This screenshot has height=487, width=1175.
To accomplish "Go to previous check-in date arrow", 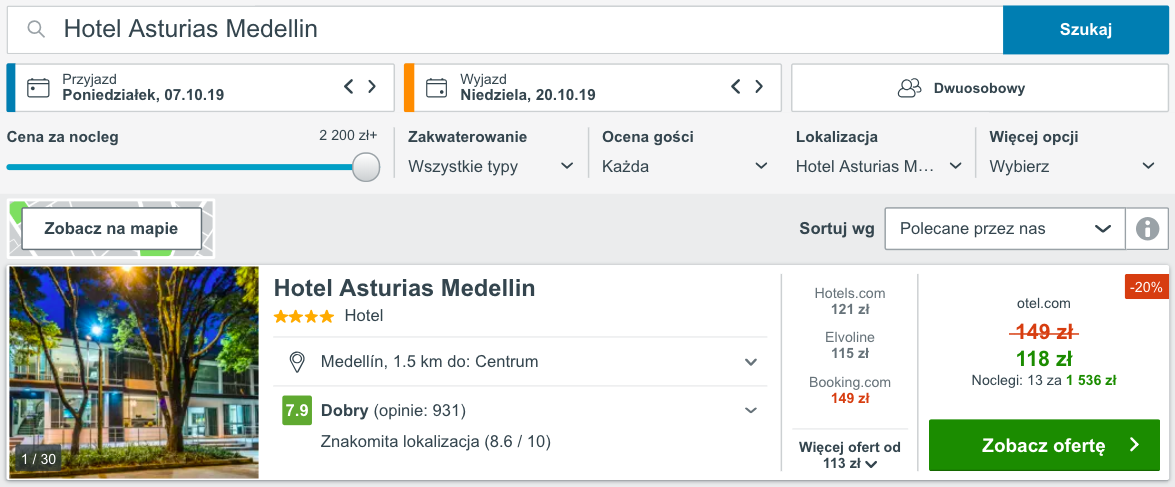I will [349, 87].
